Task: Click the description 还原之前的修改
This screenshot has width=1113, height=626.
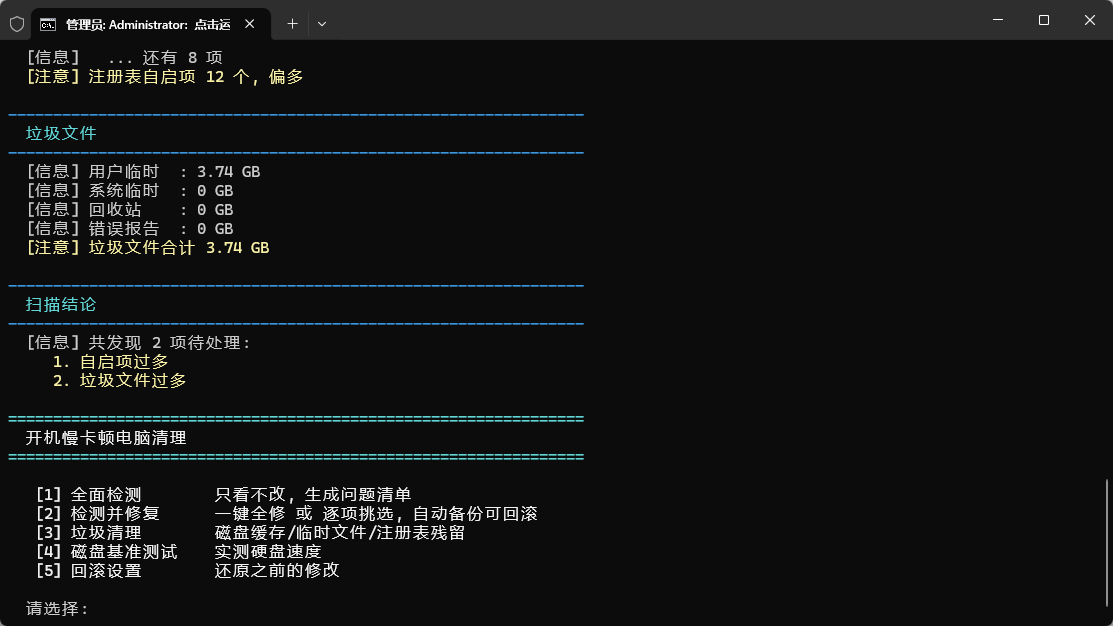Action: (x=277, y=571)
